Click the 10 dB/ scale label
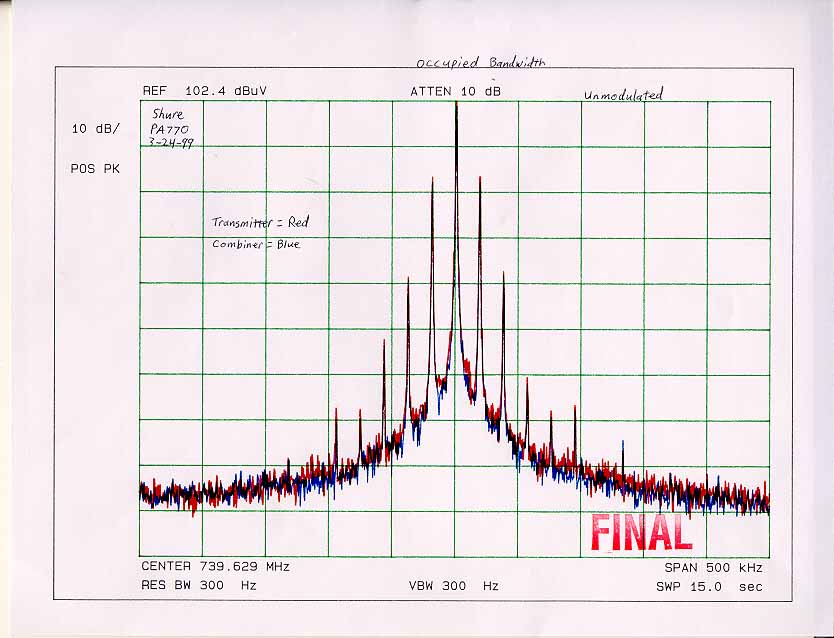The width and height of the screenshot is (834, 638). coord(96,129)
